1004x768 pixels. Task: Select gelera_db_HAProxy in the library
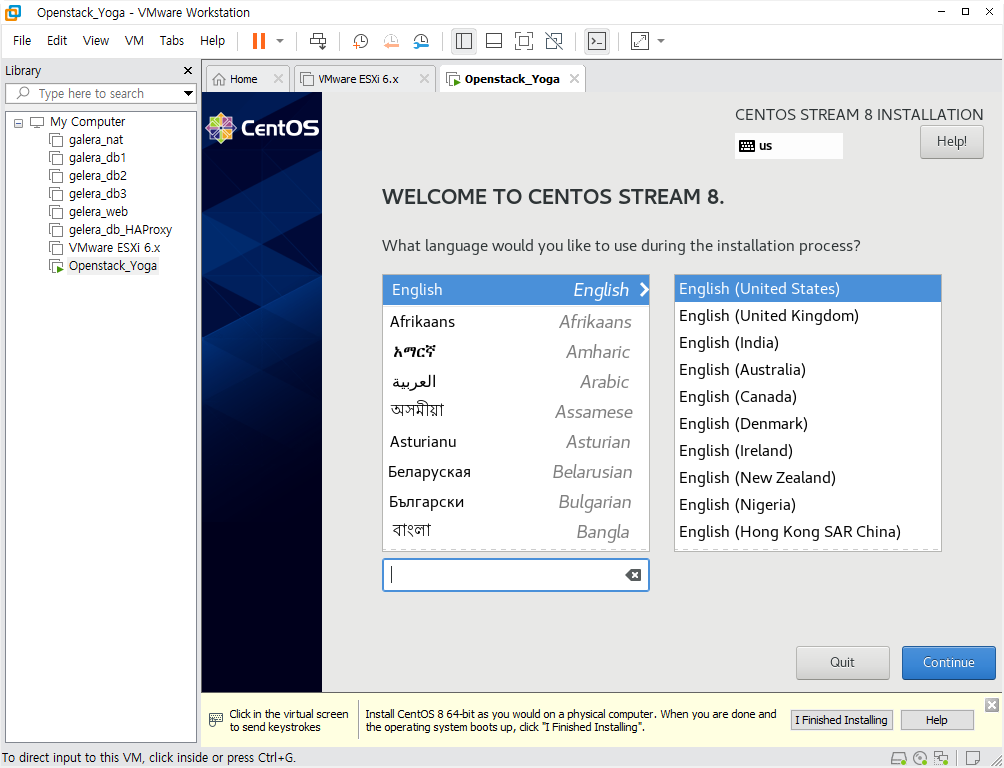tap(120, 229)
